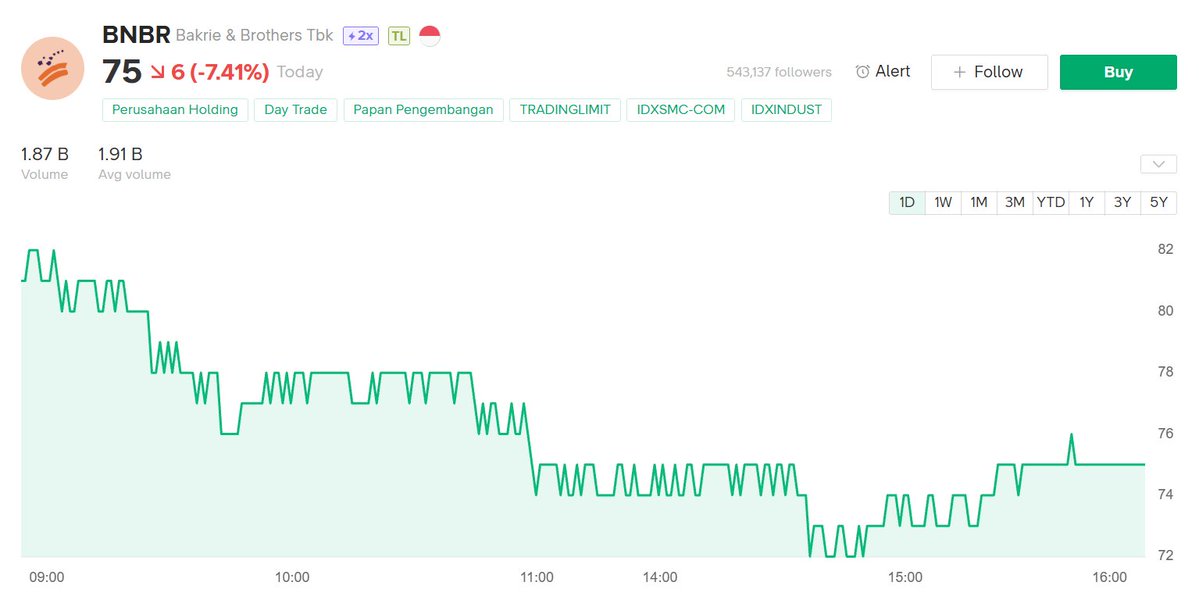Screen dimensions: 1199x607
Task: Switch chart to 1M range
Action: pos(979,203)
